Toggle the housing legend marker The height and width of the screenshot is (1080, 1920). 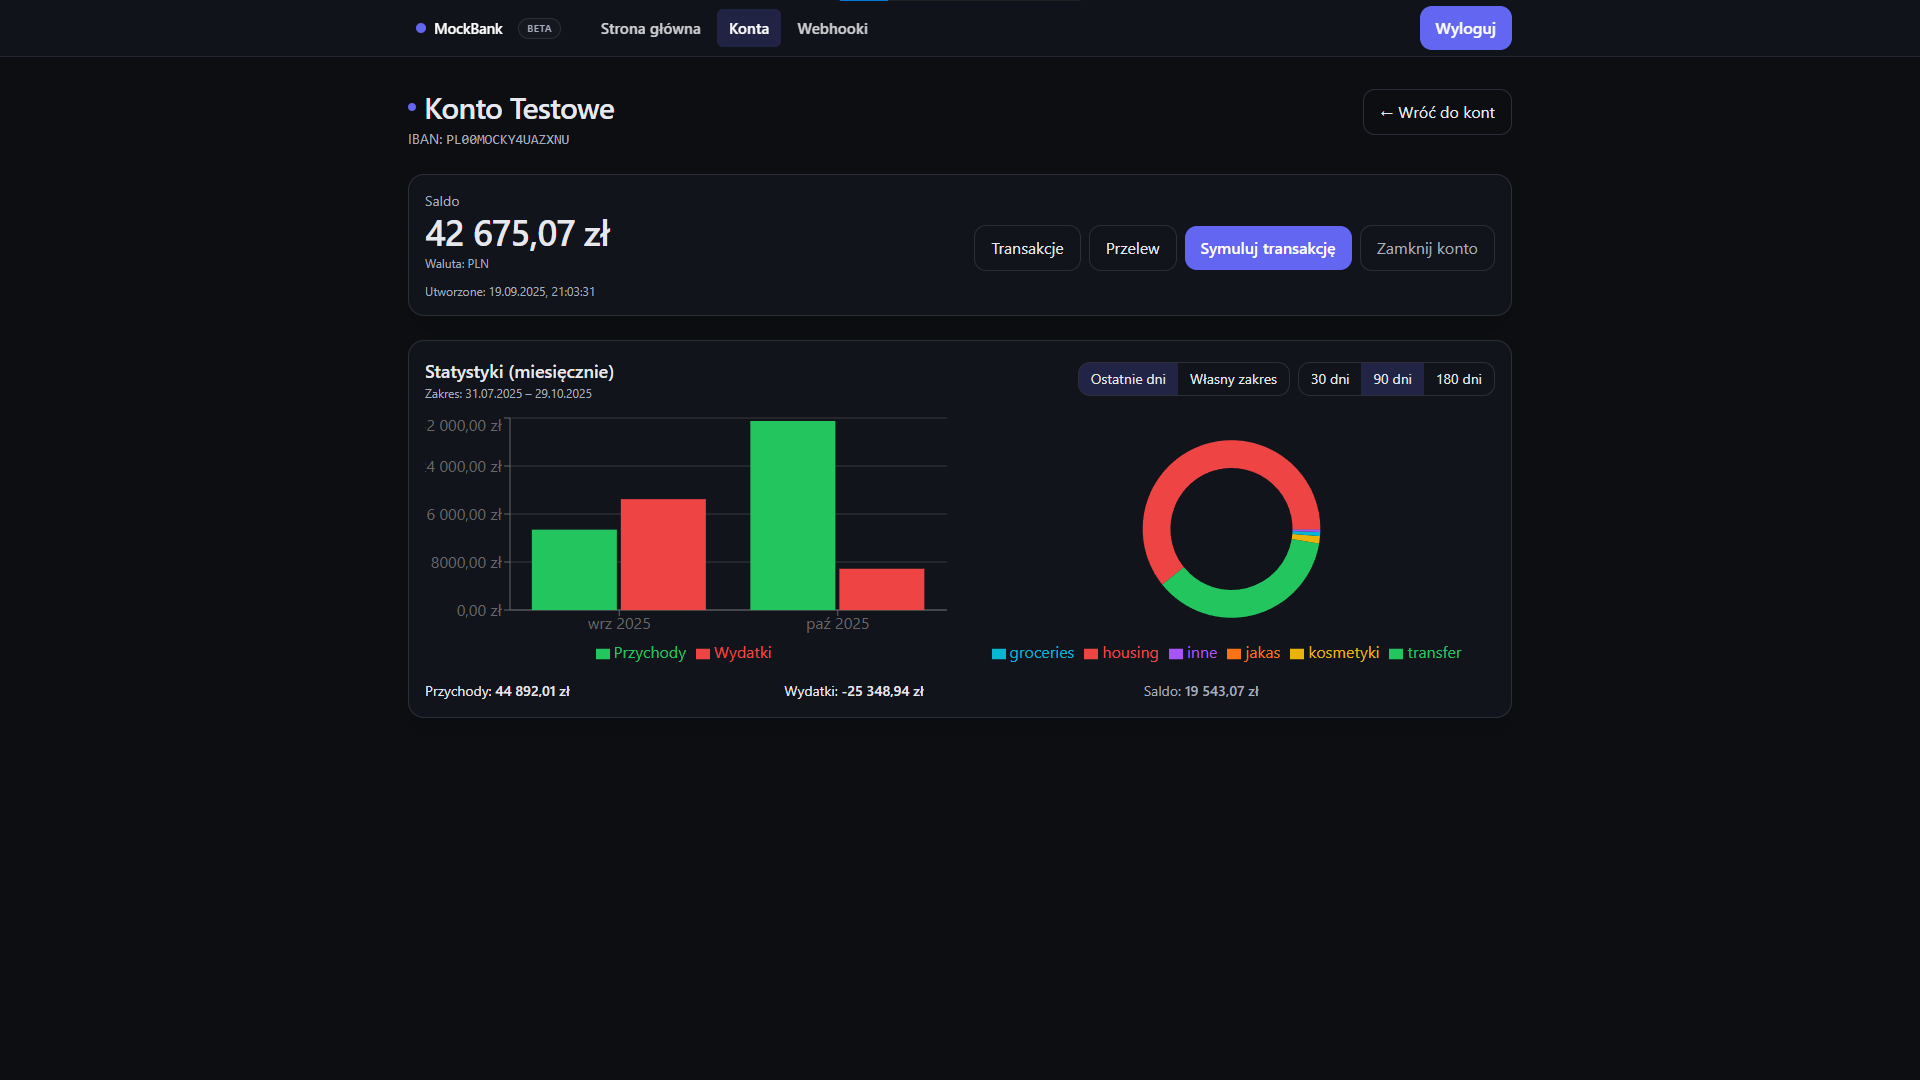tap(1091, 654)
